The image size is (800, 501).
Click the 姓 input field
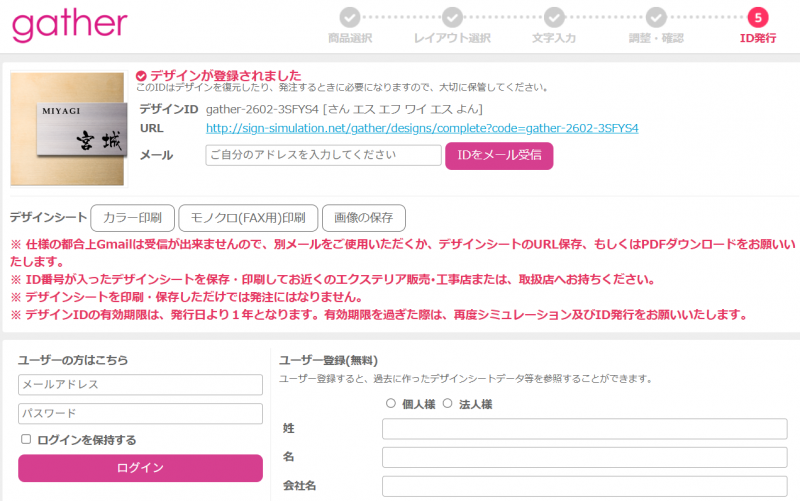pyautogui.click(x=584, y=429)
